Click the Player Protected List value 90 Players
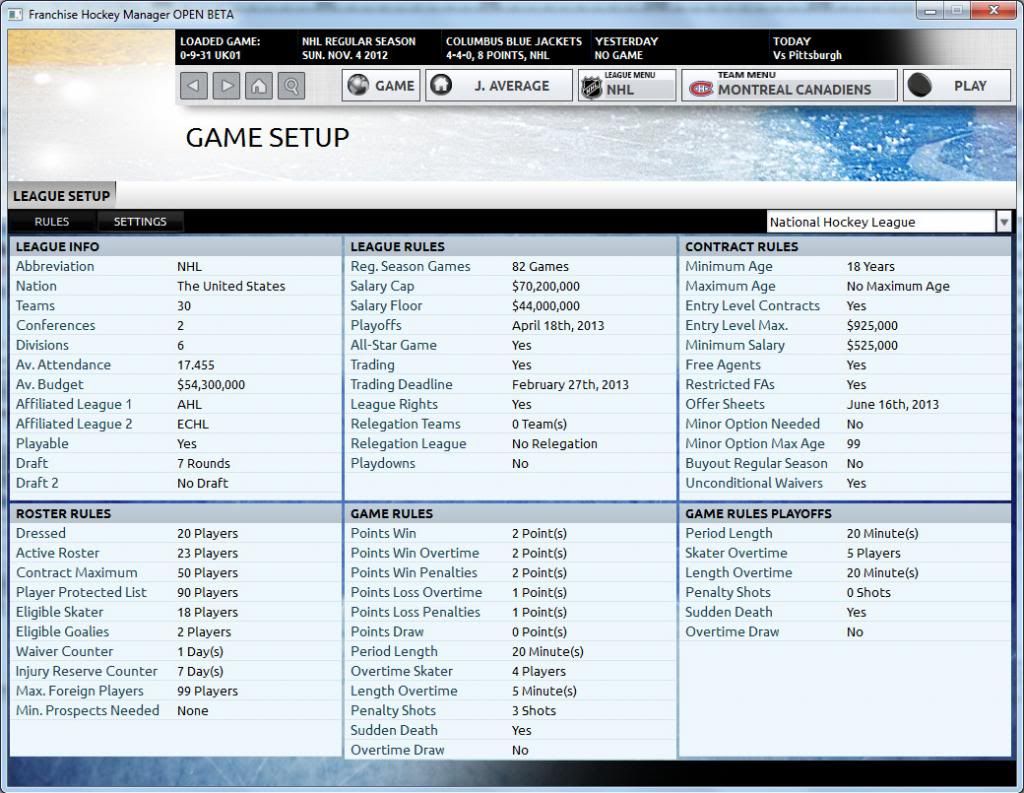The image size is (1024, 793). click(208, 592)
